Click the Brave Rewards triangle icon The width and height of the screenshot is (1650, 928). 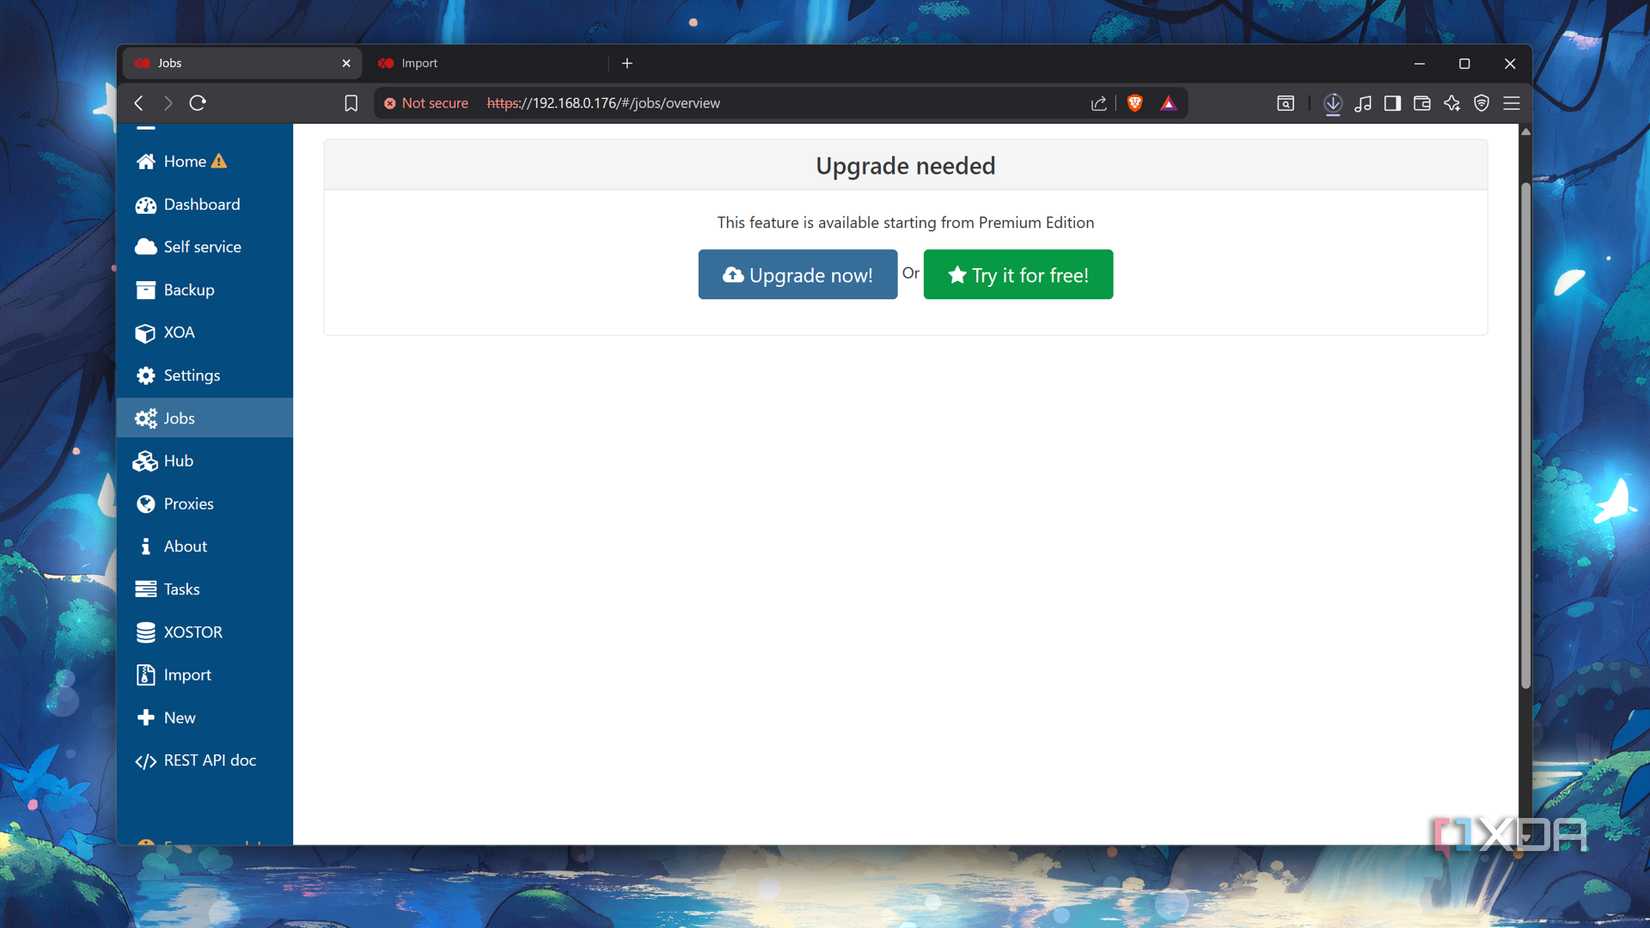pos(1168,103)
